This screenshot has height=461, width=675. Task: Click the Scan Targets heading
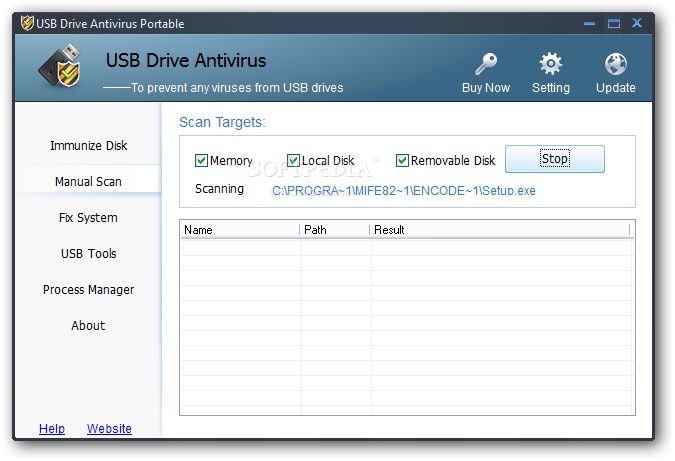222,122
